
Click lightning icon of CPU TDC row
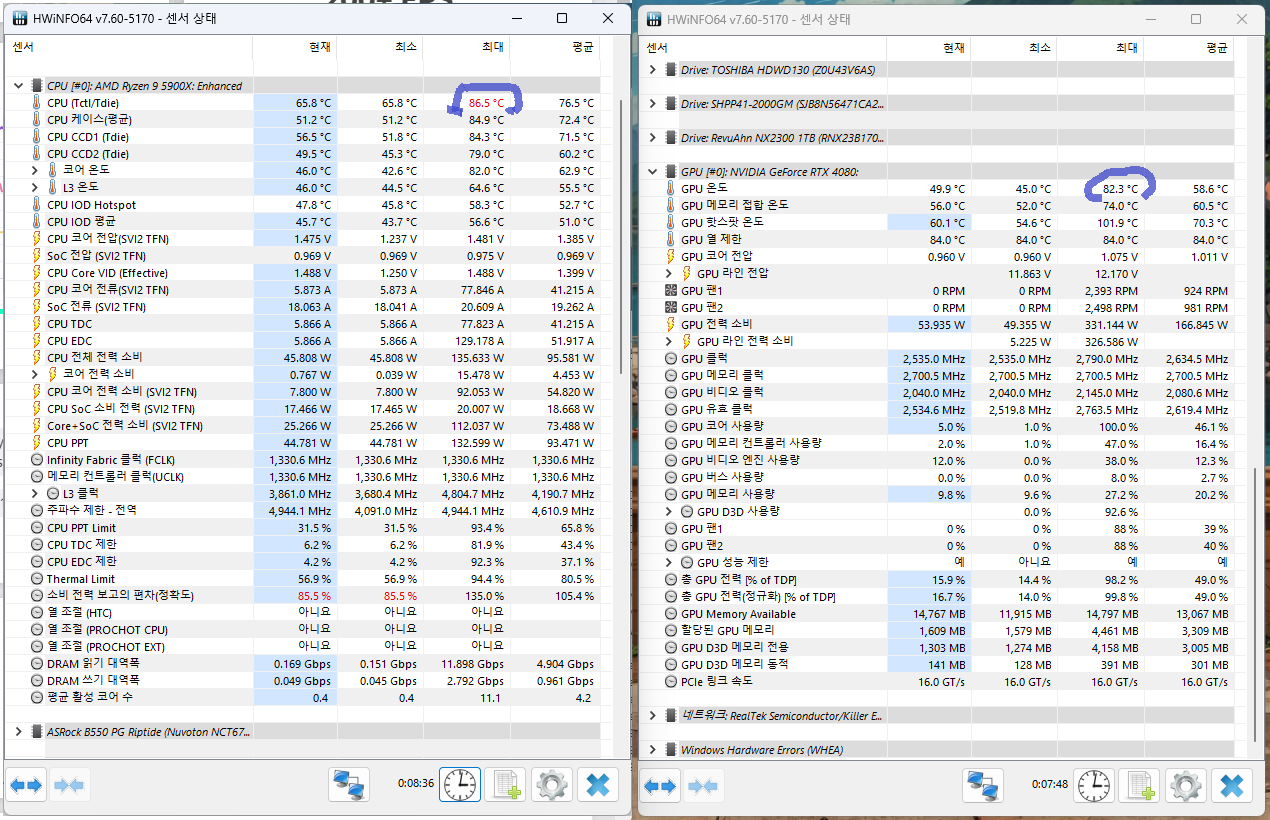click(x=36, y=324)
